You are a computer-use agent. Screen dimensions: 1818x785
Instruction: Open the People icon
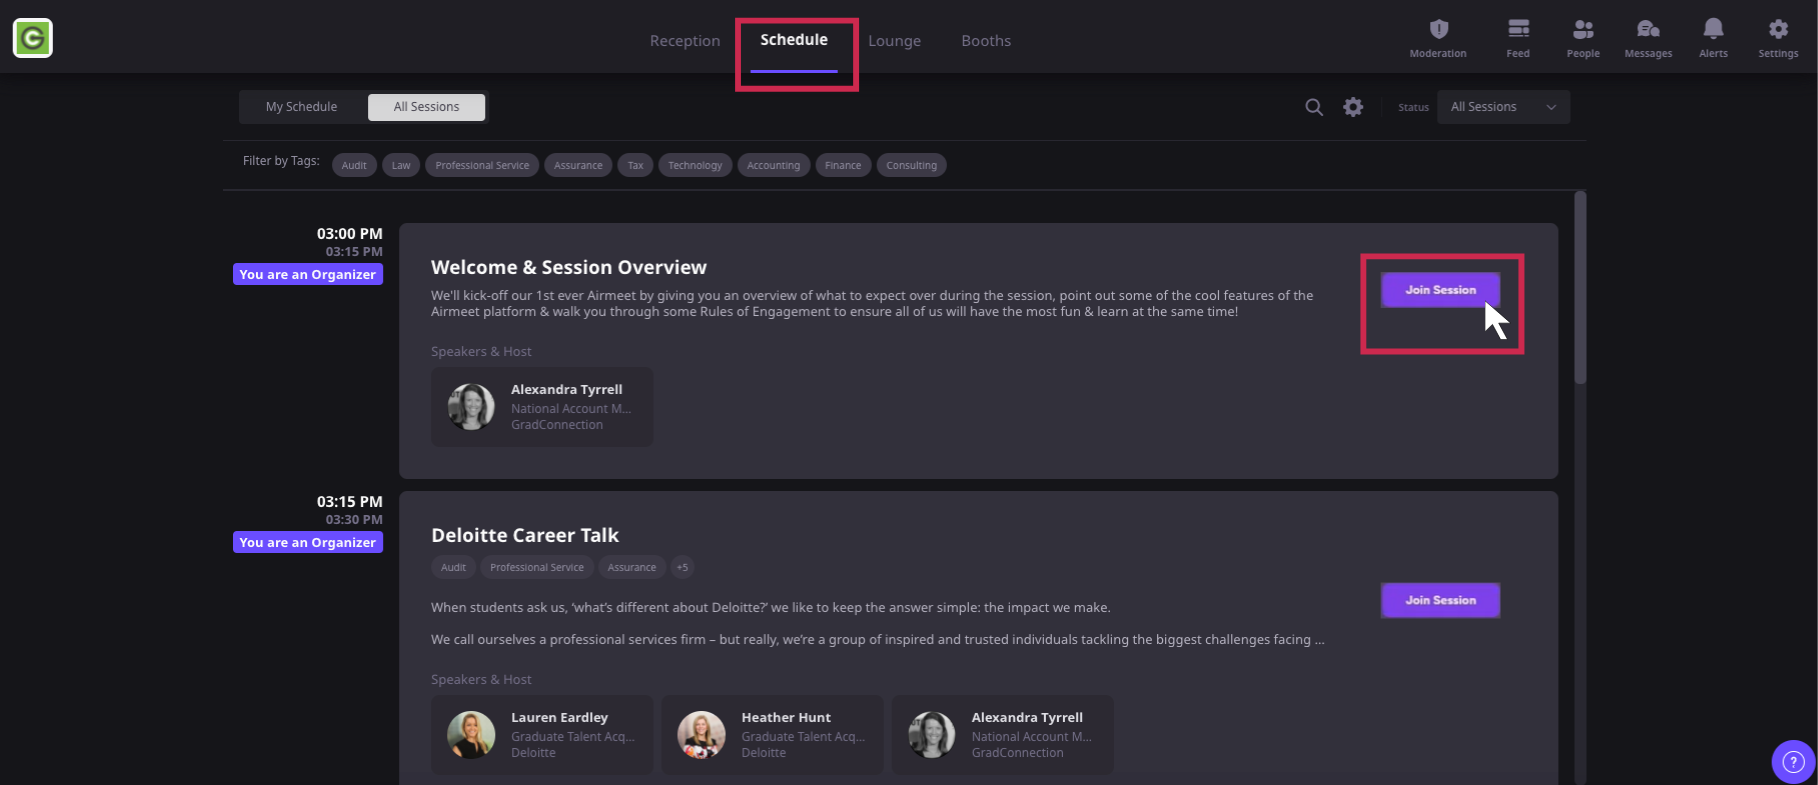coord(1583,38)
